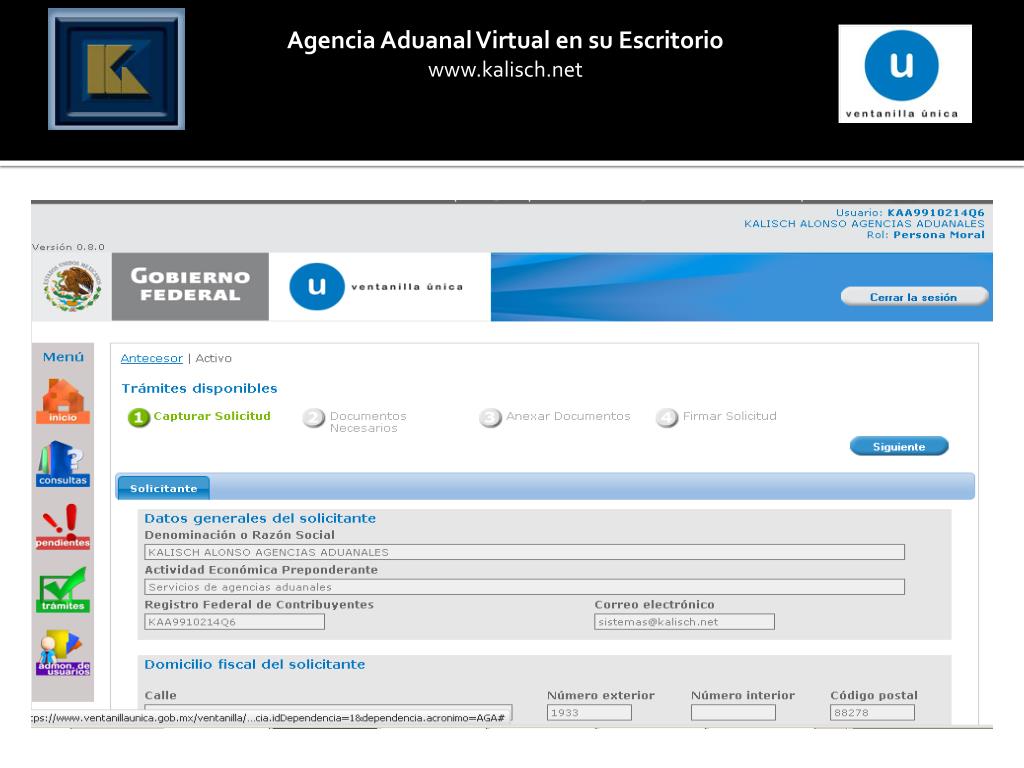
Task: Click the Registro Federal de Contribuyentes field
Action: 234,622
